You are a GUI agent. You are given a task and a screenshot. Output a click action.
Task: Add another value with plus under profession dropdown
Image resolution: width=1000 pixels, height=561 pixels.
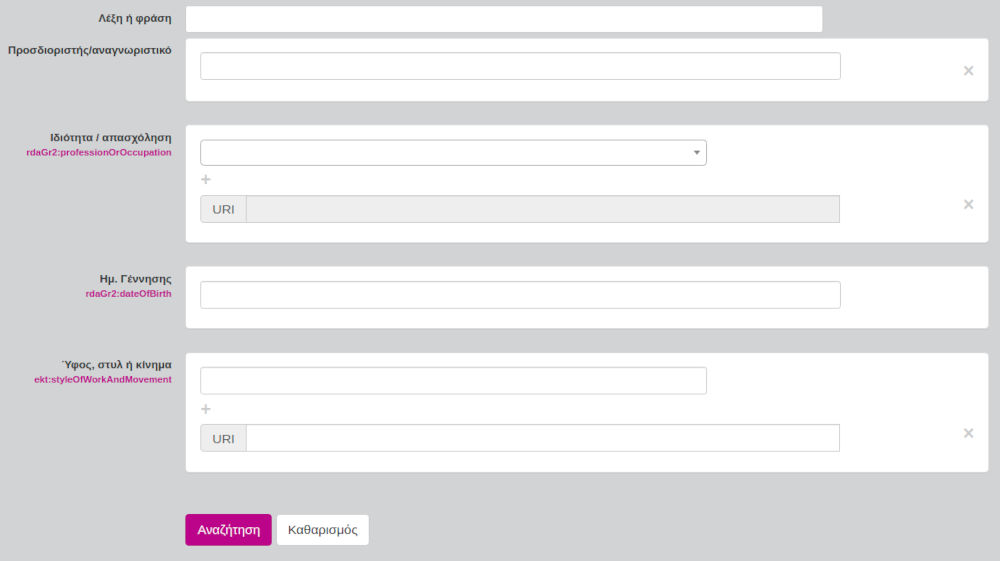click(206, 180)
